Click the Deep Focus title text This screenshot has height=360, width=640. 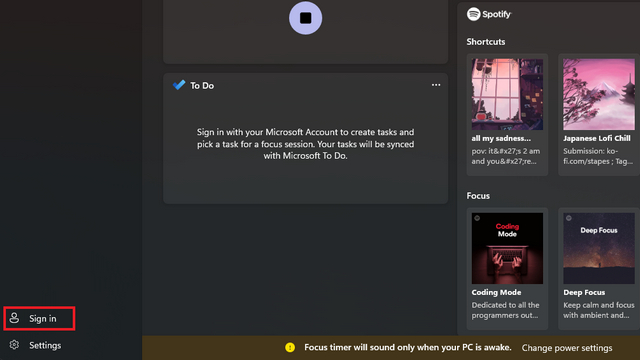click(584, 292)
